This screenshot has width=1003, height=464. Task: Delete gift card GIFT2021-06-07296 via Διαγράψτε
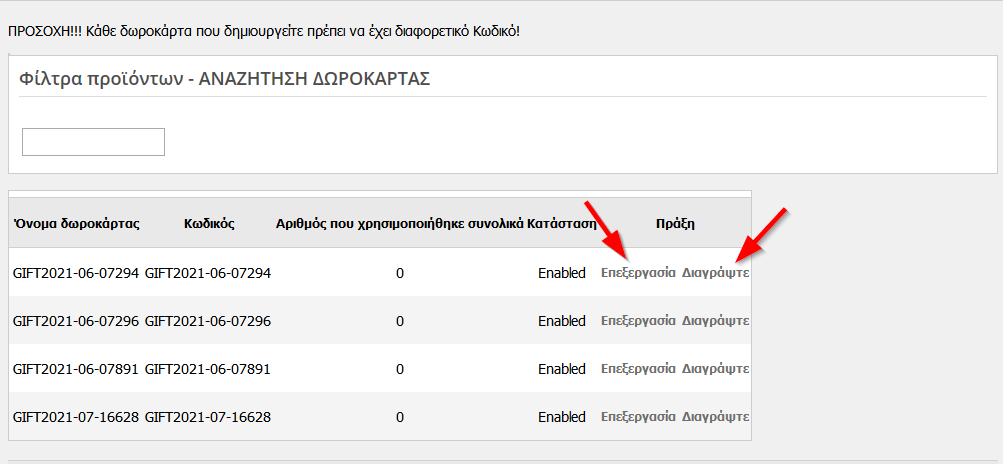(715, 321)
